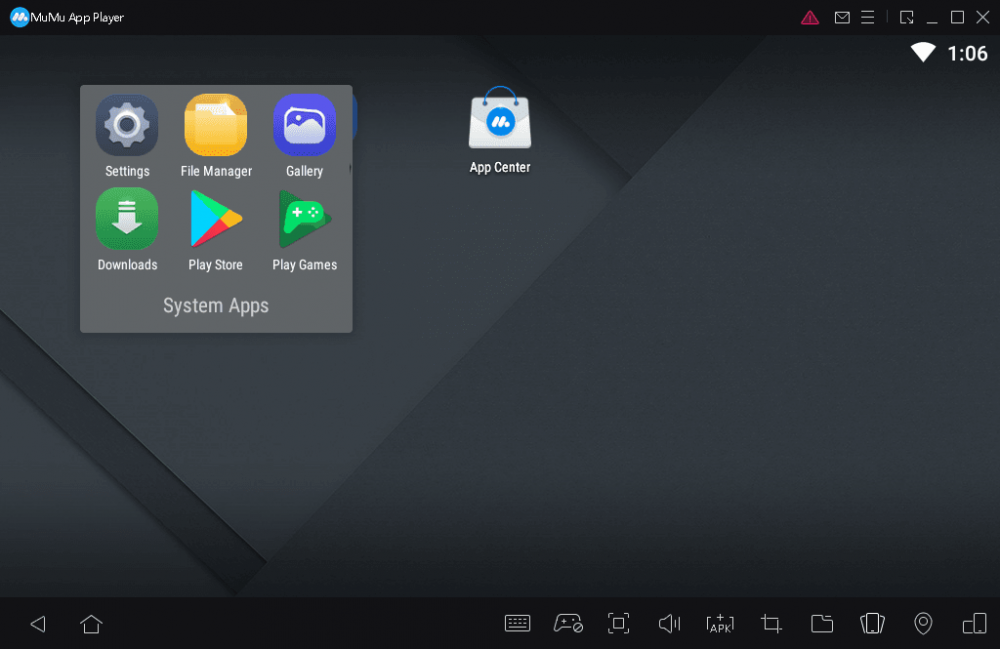The image size is (1000, 649).
Task: Open App Center from the home screen
Action: [500, 119]
